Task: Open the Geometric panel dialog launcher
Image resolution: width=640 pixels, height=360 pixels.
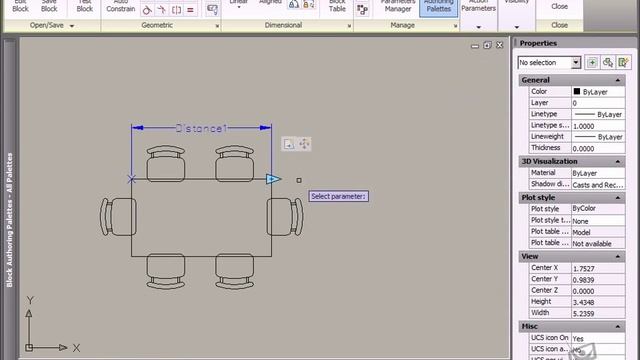Action: [217, 26]
